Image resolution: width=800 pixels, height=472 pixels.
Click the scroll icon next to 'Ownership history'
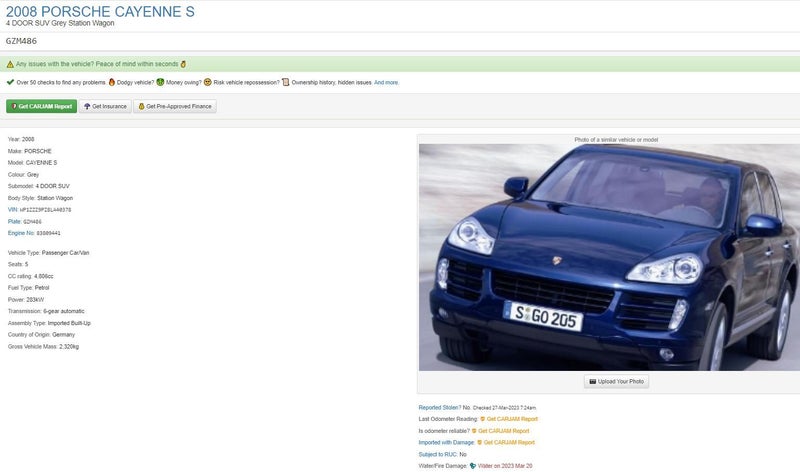pos(286,82)
